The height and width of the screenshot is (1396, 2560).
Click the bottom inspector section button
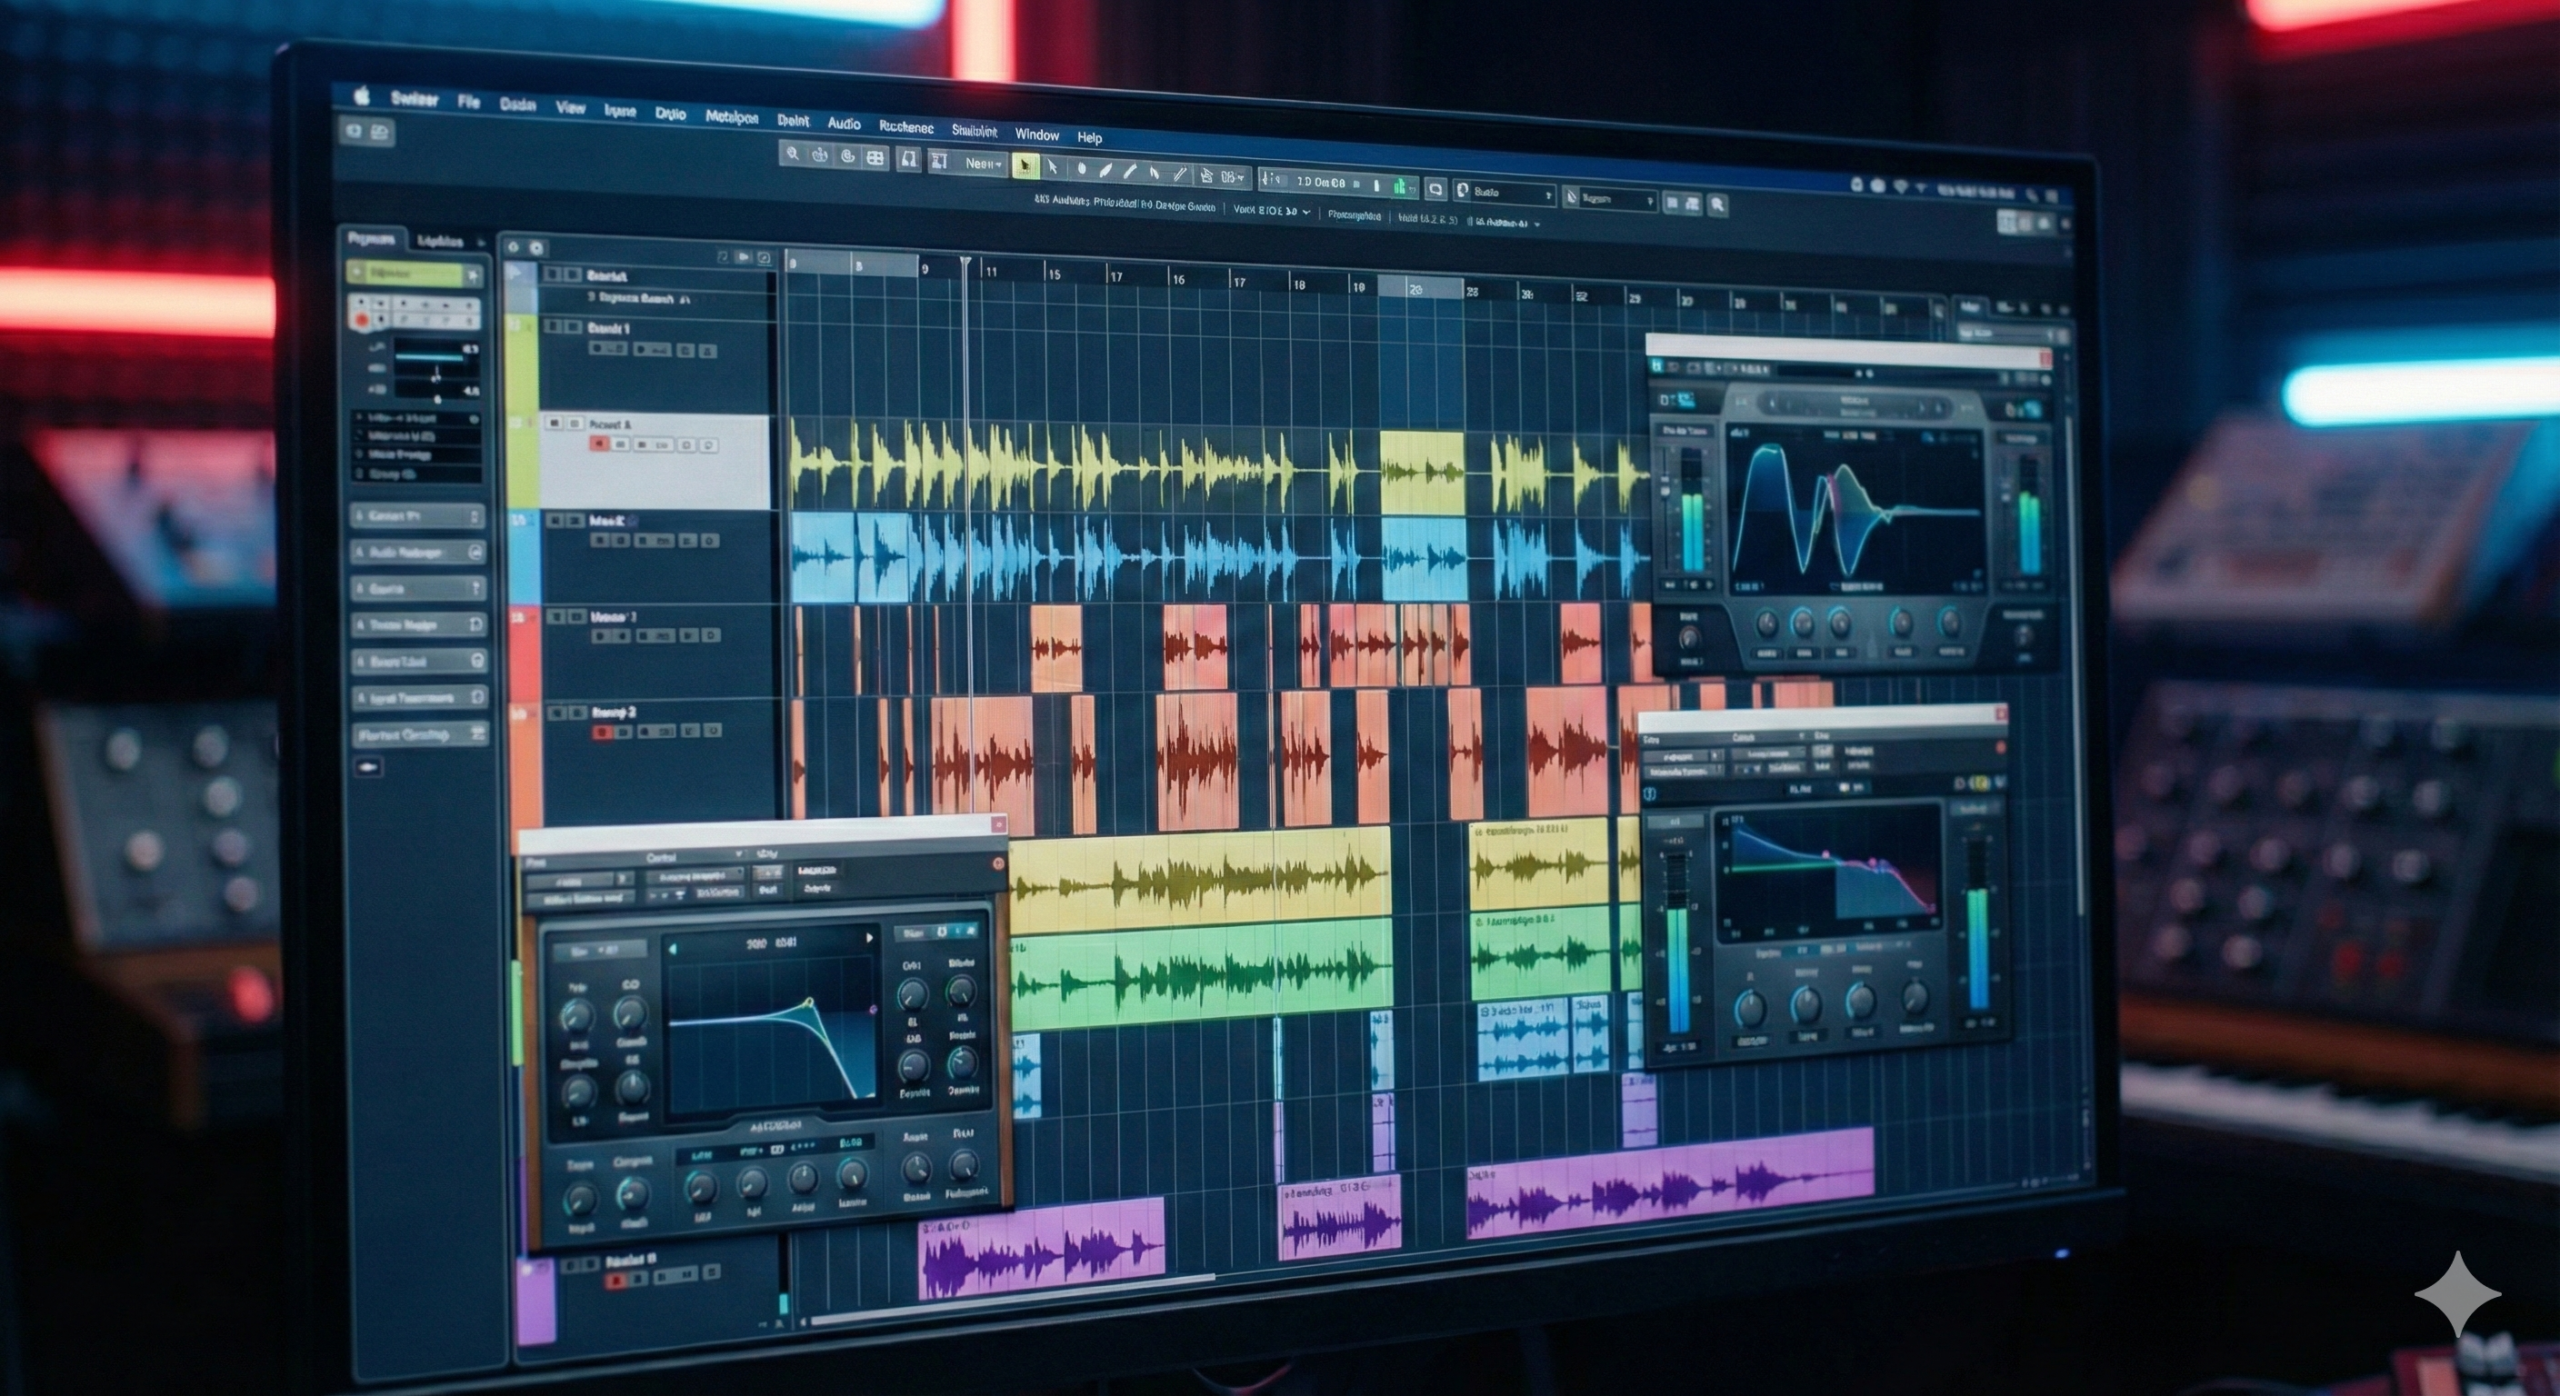click(418, 735)
